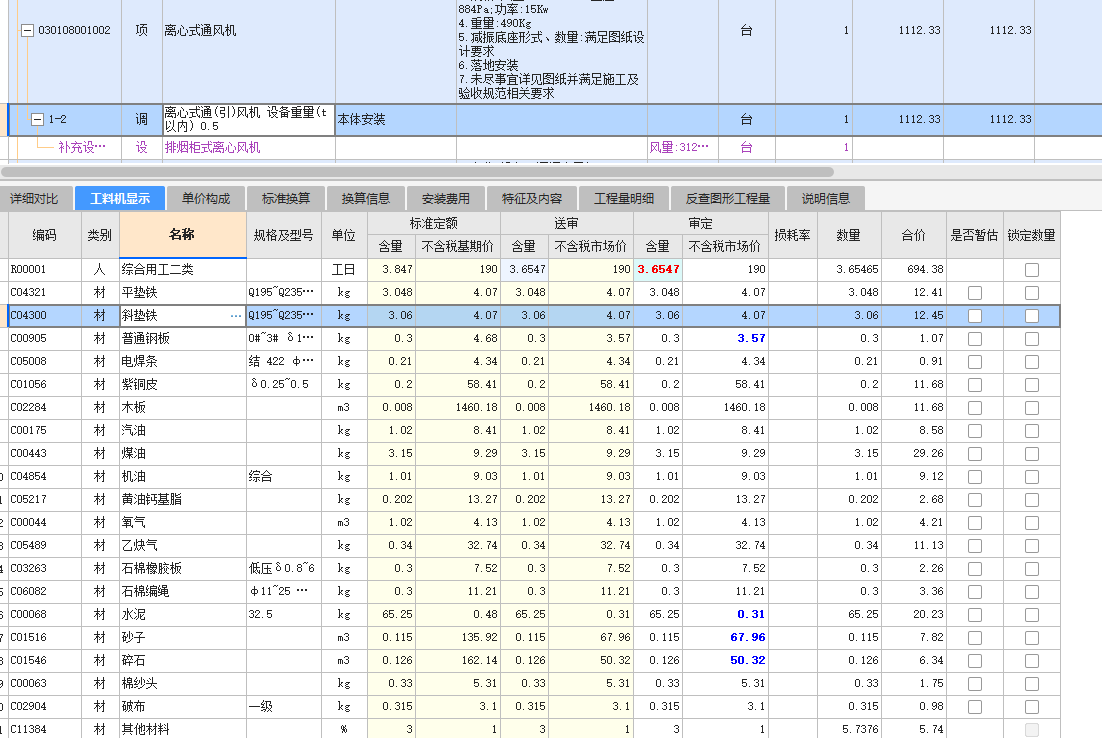Select the 黄油钙基脂 material name

152,500
